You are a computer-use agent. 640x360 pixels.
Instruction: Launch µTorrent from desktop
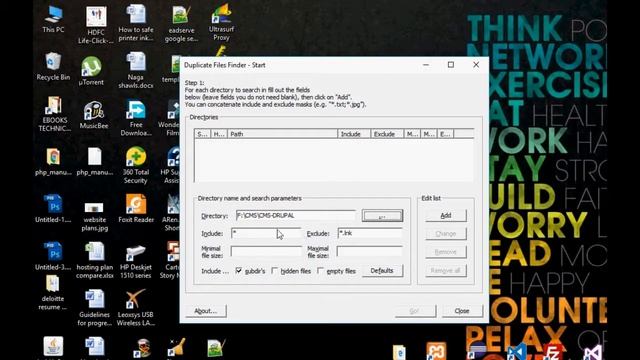pyautogui.click(x=91, y=70)
